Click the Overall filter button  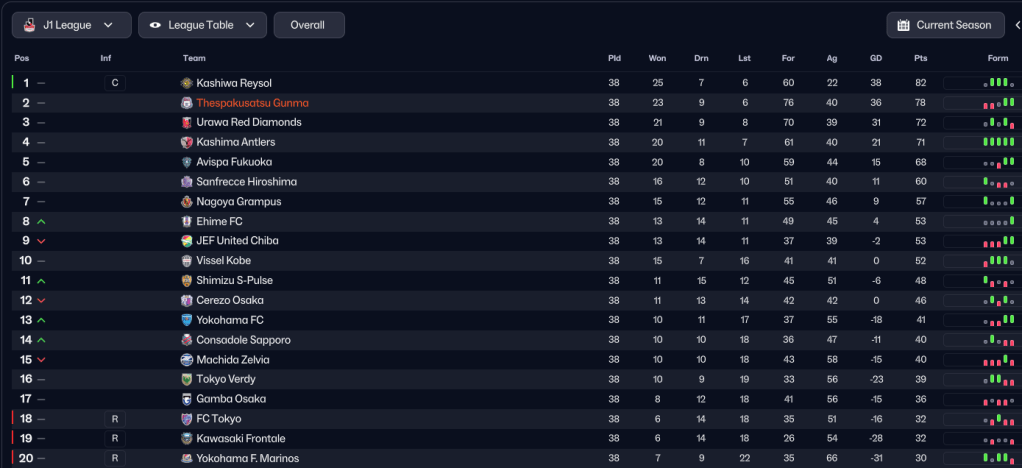tap(308, 25)
